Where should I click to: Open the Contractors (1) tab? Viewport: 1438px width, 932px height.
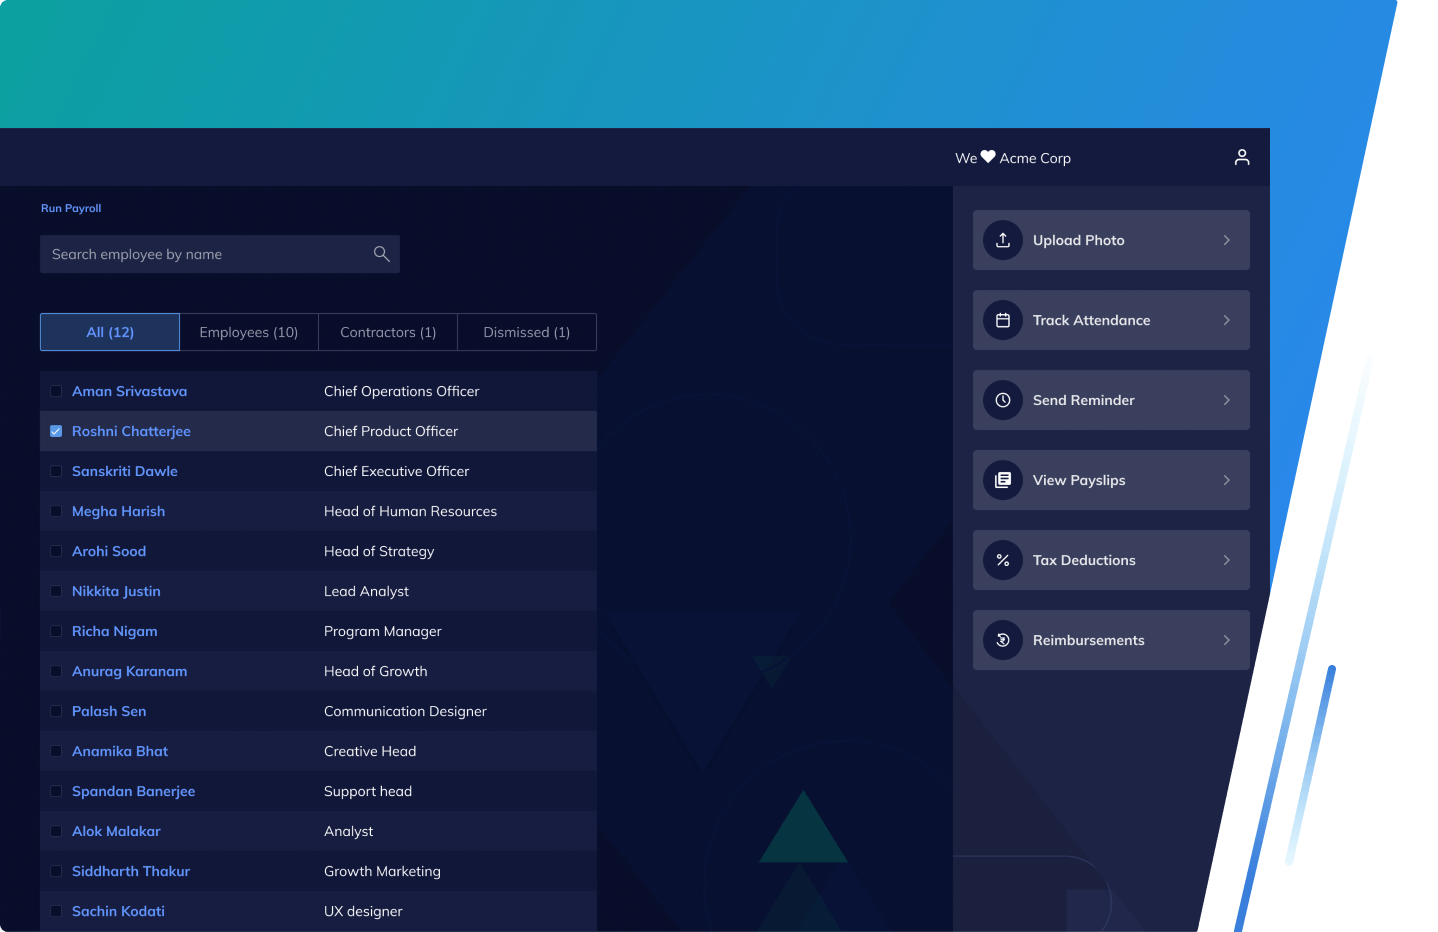click(388, 332)
